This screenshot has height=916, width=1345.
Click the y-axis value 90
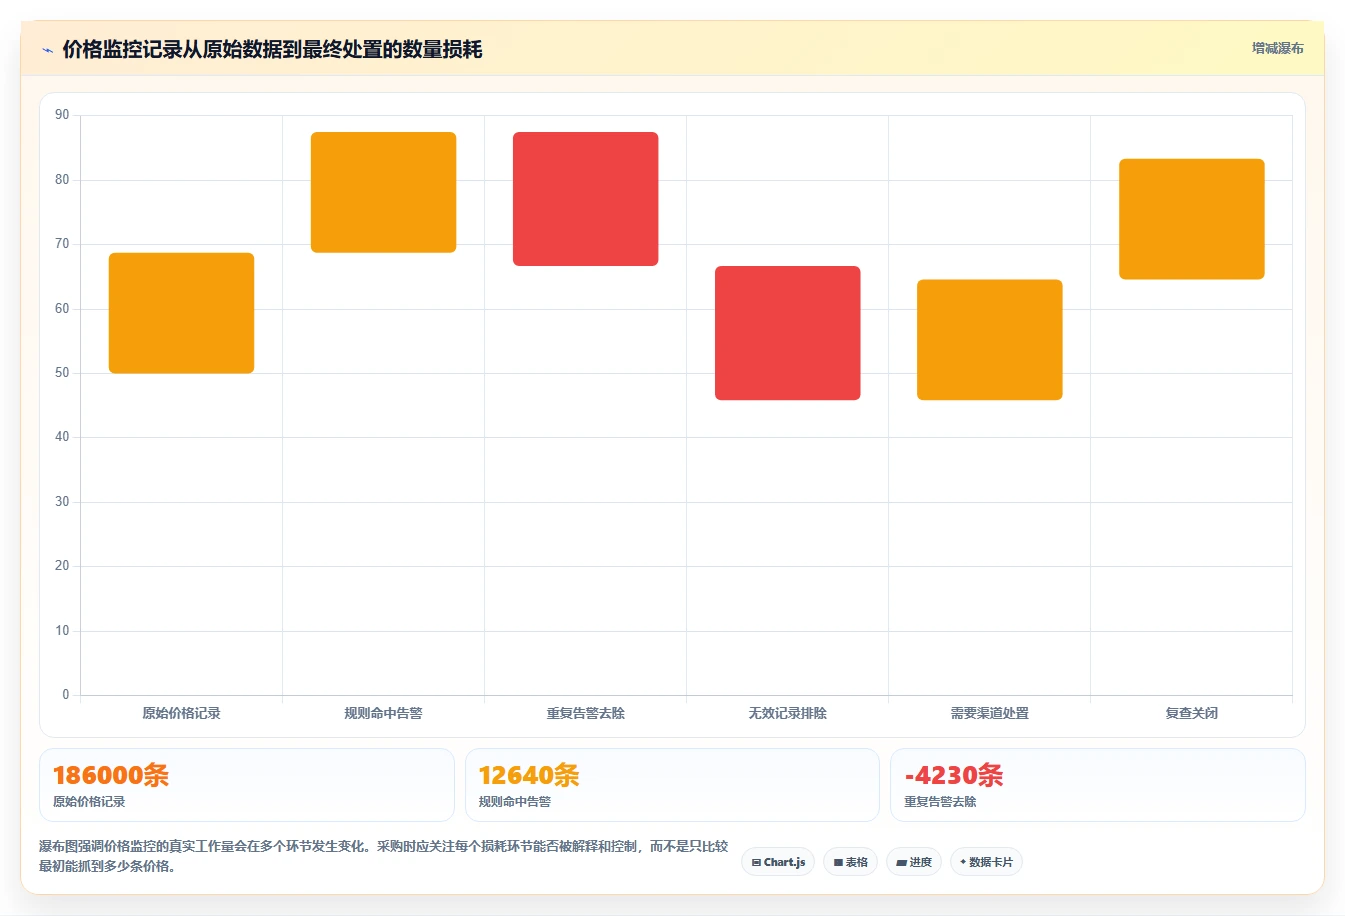pyautogui.click(x=62, y=115)
